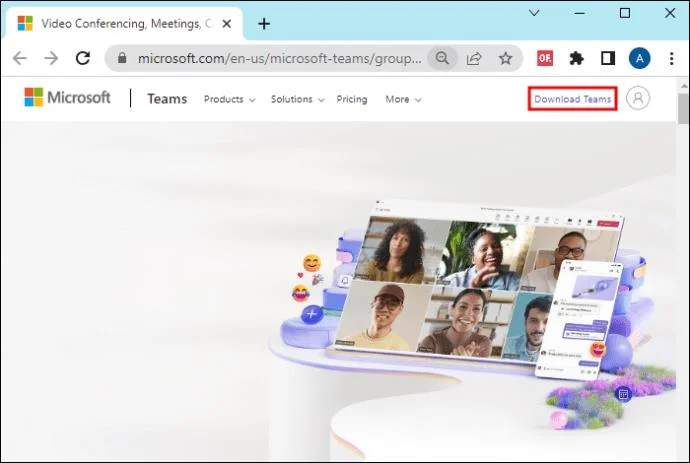
Task: Share this page using the share icon
Action: (x=474, y=58)
